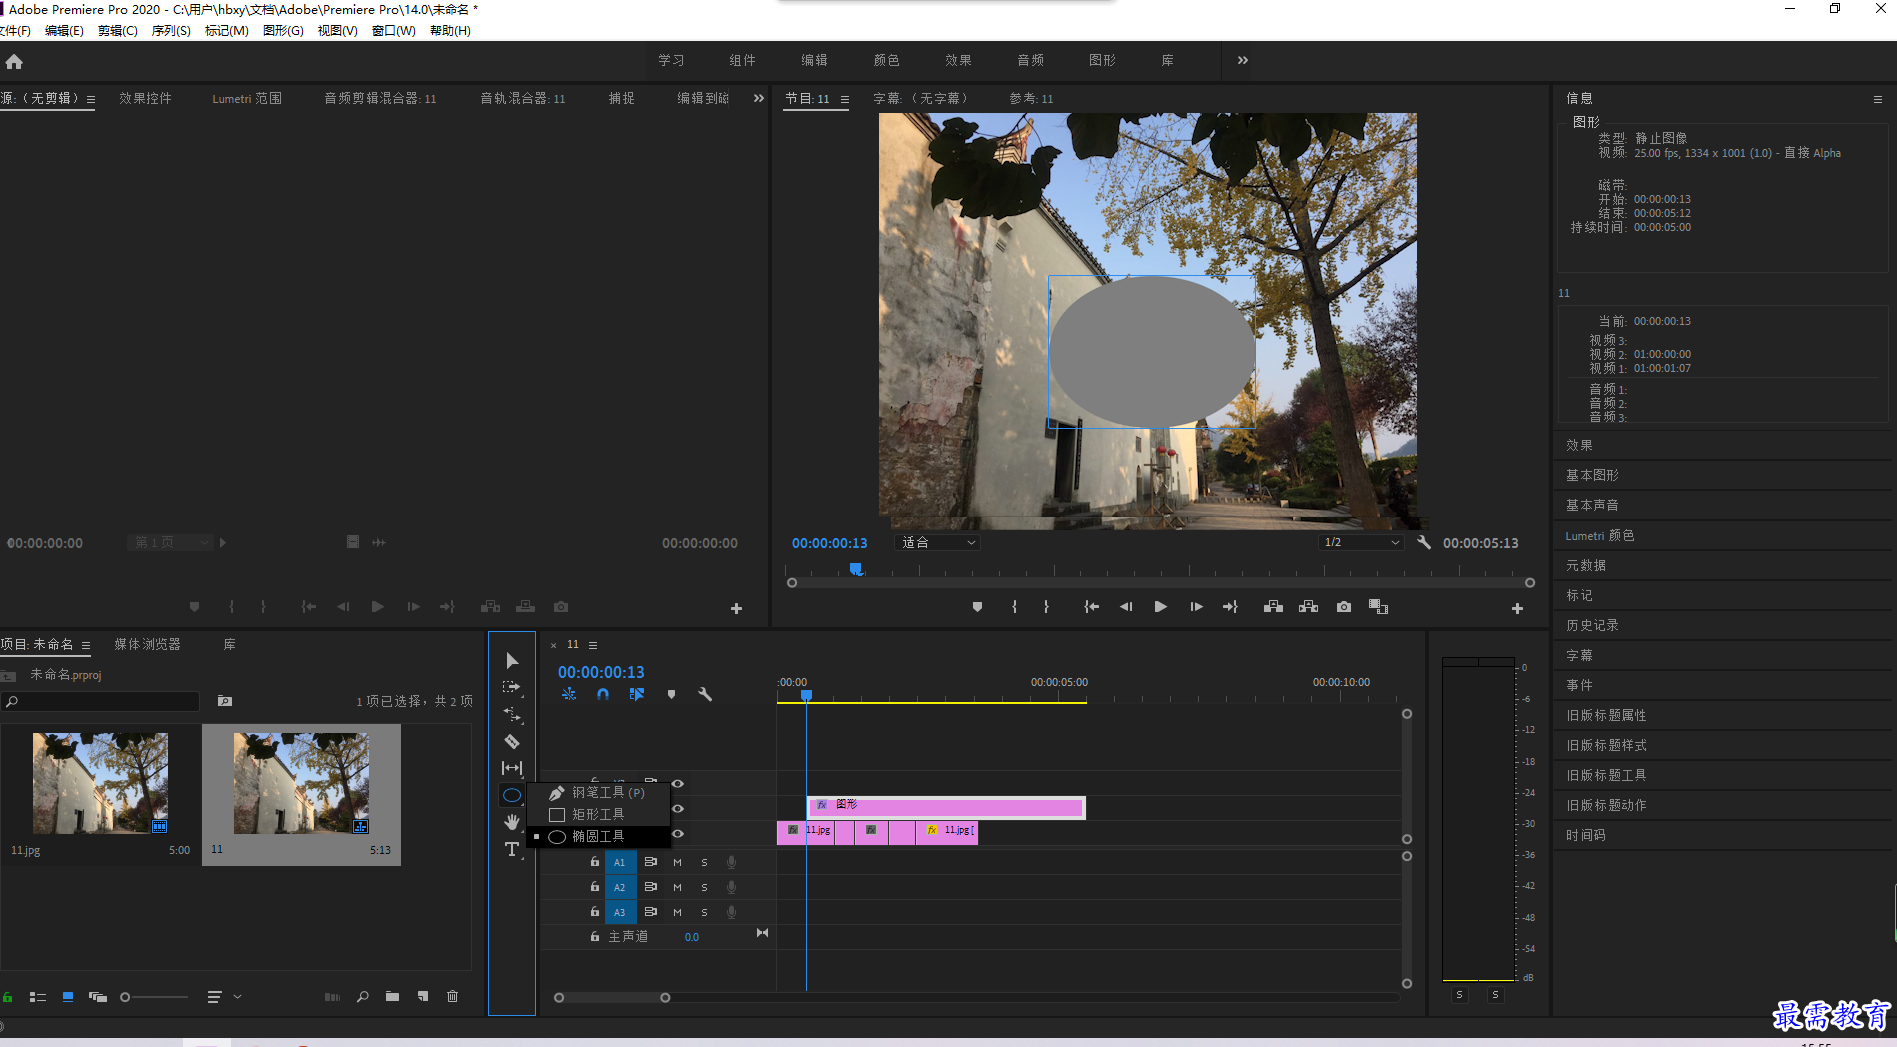Screen dimensions: 1897x1047
Task: Open 图形 menu
Action: tap(283, 31)
